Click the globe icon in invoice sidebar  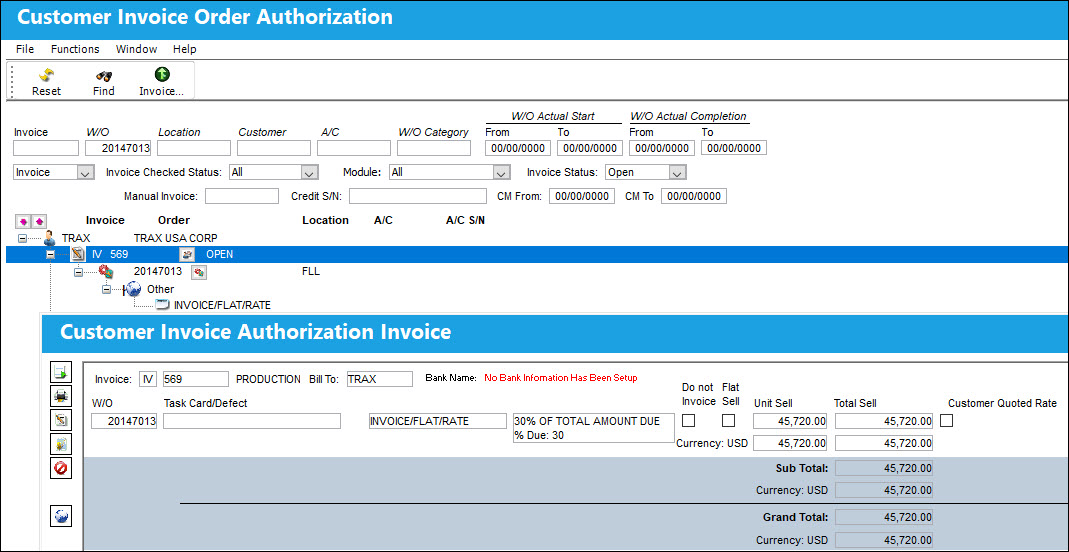(61, 517)
